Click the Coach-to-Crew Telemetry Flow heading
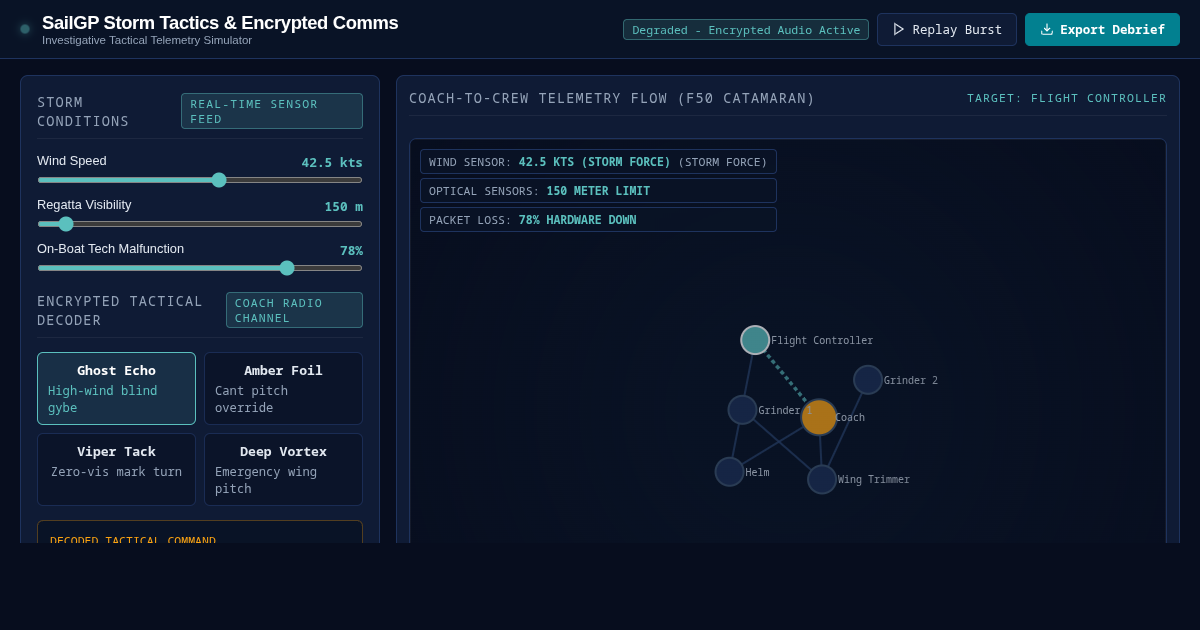The width and height of the screenshot is (1200, 630). [612, 98]
